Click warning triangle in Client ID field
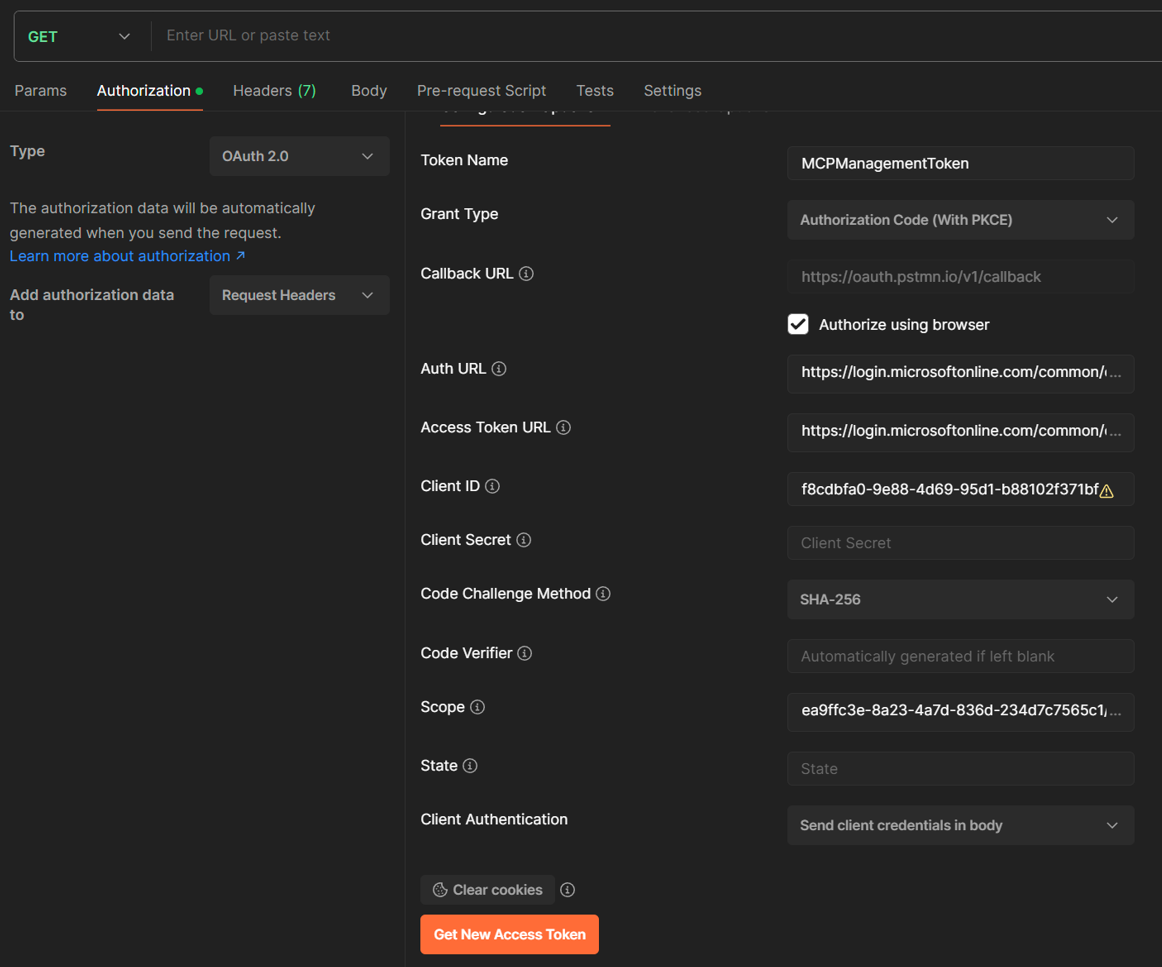The width and height of the screenshot is (1162, 967). tap(1107, 491)
